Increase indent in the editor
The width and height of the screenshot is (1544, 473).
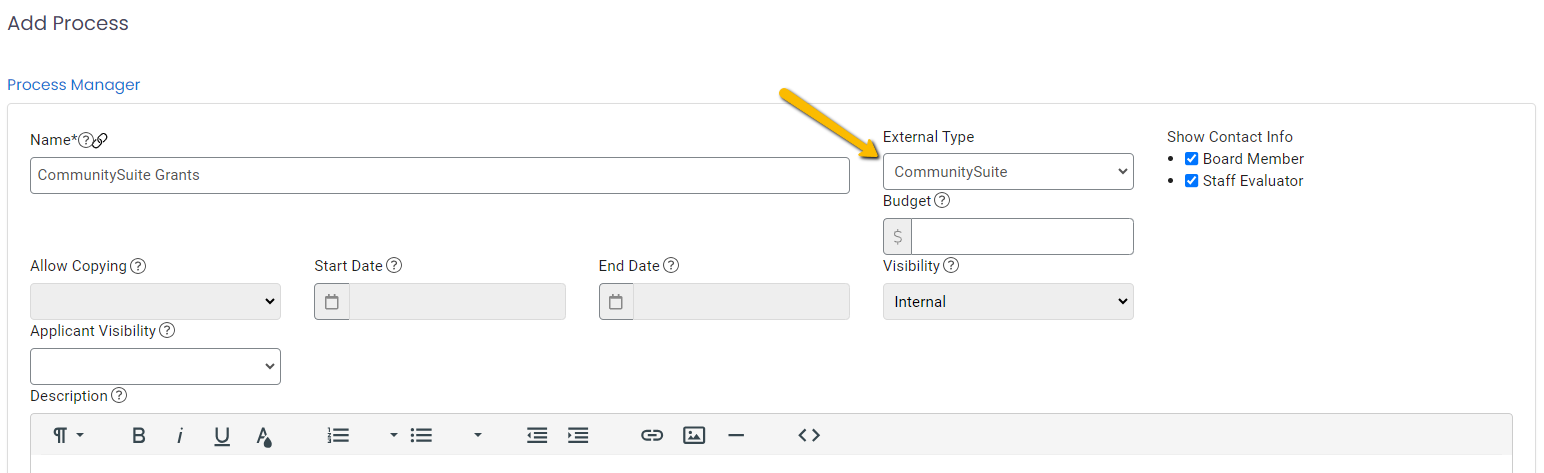(x=578, y=435)
